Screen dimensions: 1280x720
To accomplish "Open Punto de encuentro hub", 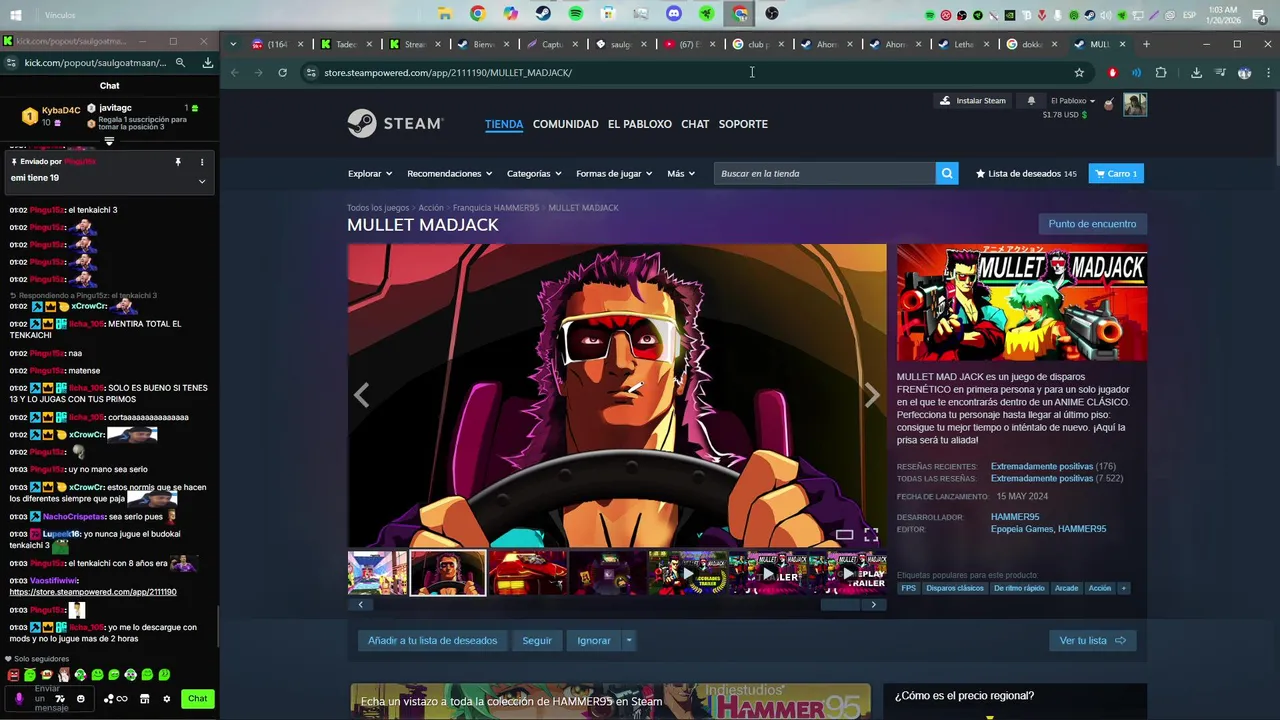I will [1092, 224].
